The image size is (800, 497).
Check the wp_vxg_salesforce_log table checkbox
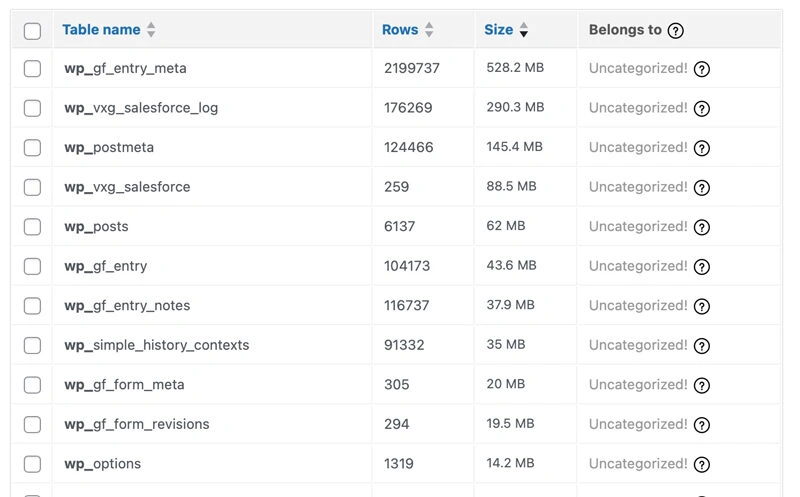pos(32,108)
